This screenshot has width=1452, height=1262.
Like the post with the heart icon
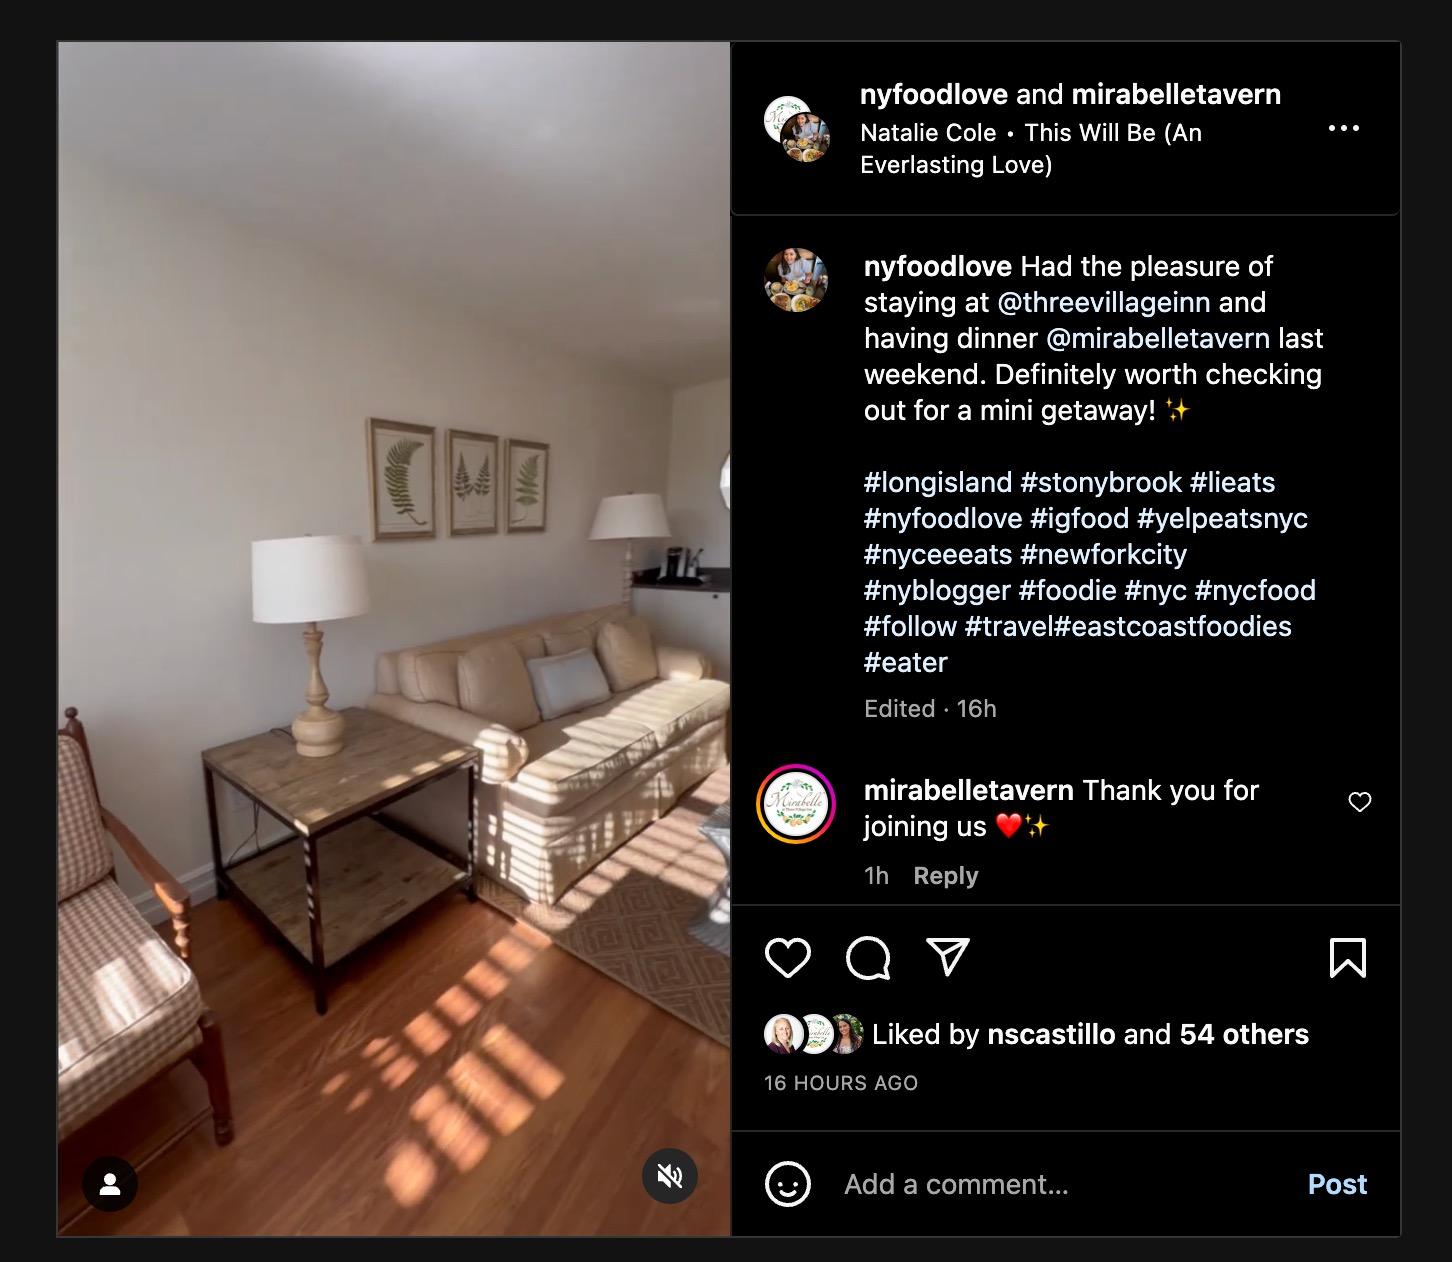(x=787, y=958)
